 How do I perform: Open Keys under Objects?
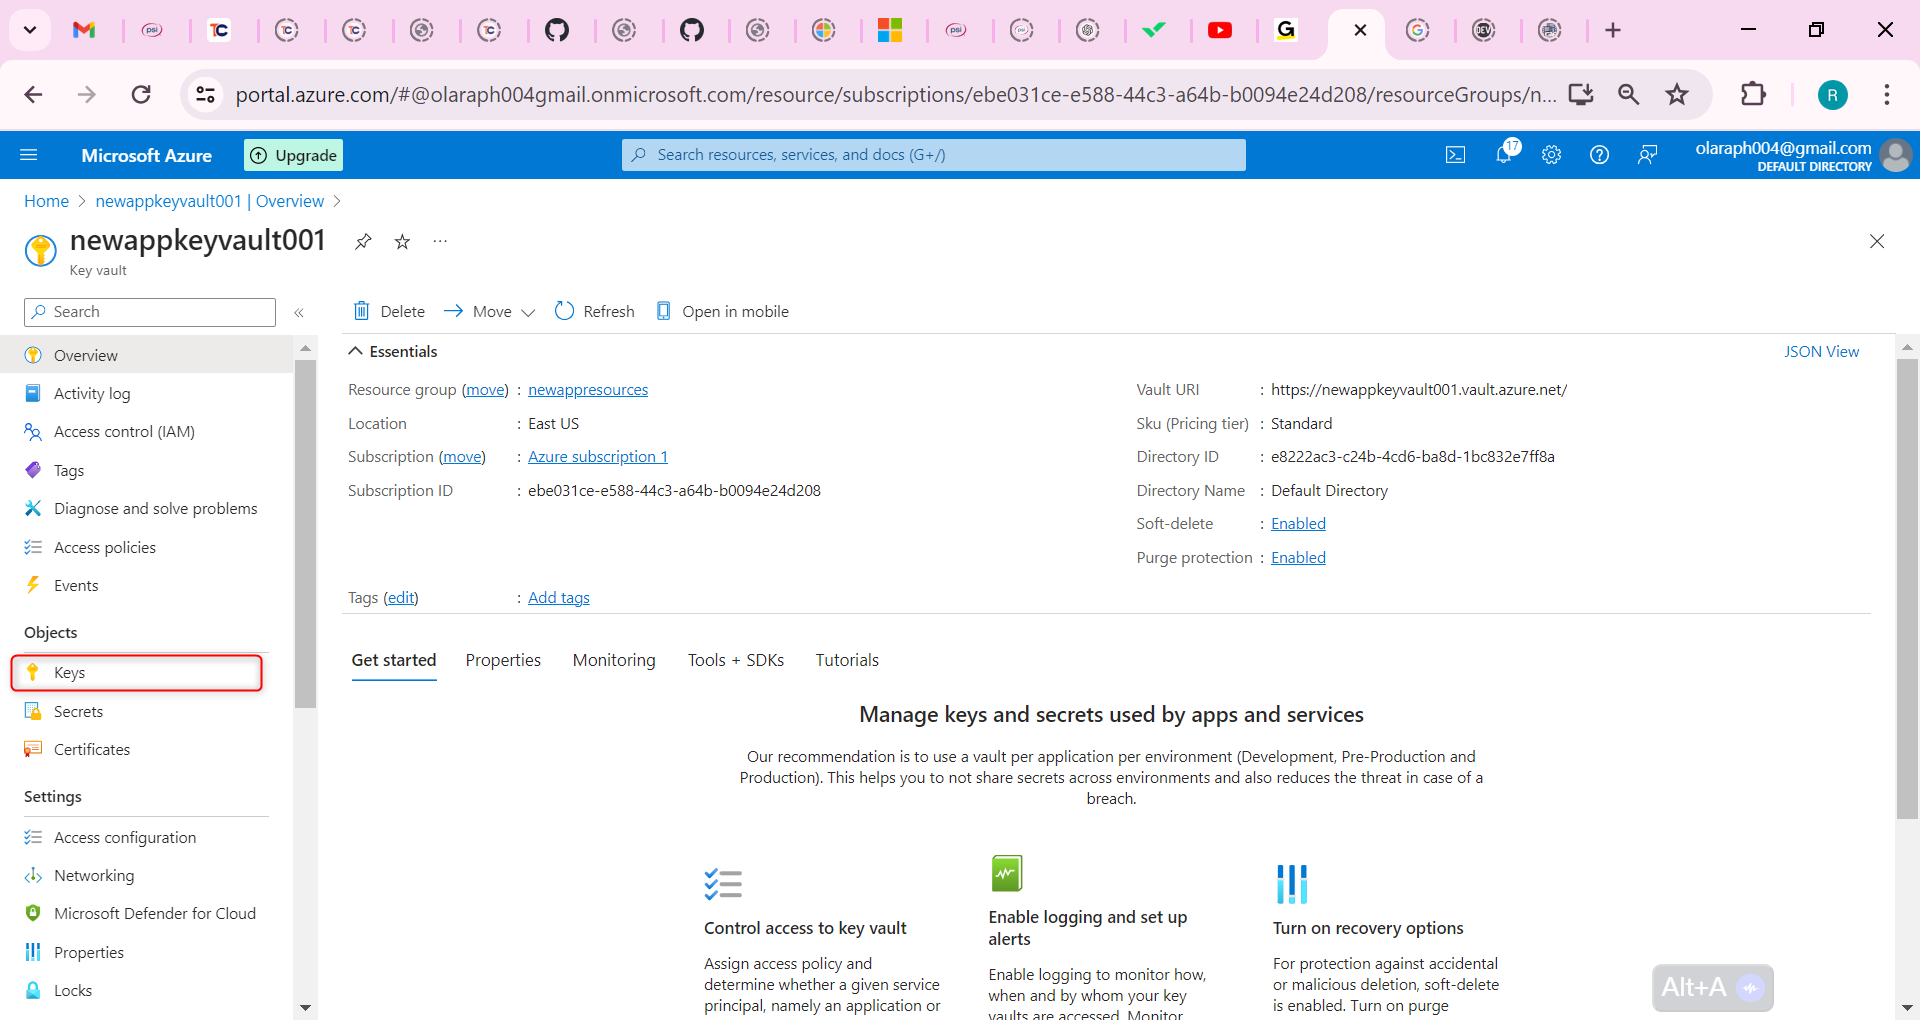[137, 672]
